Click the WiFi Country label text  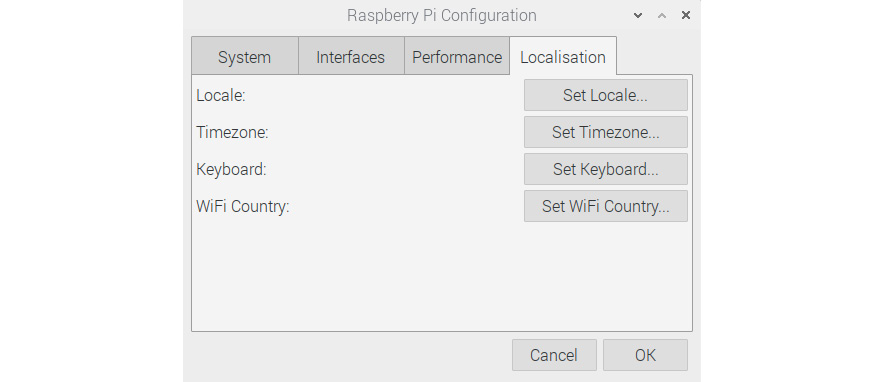242,207
